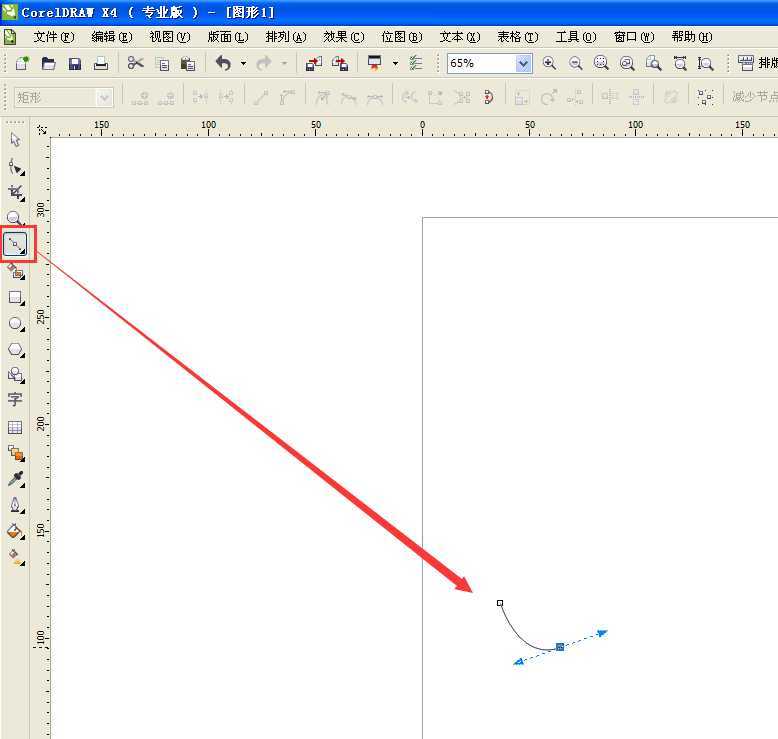Choose the Rectangle tool in toolbox

(15, 297)
